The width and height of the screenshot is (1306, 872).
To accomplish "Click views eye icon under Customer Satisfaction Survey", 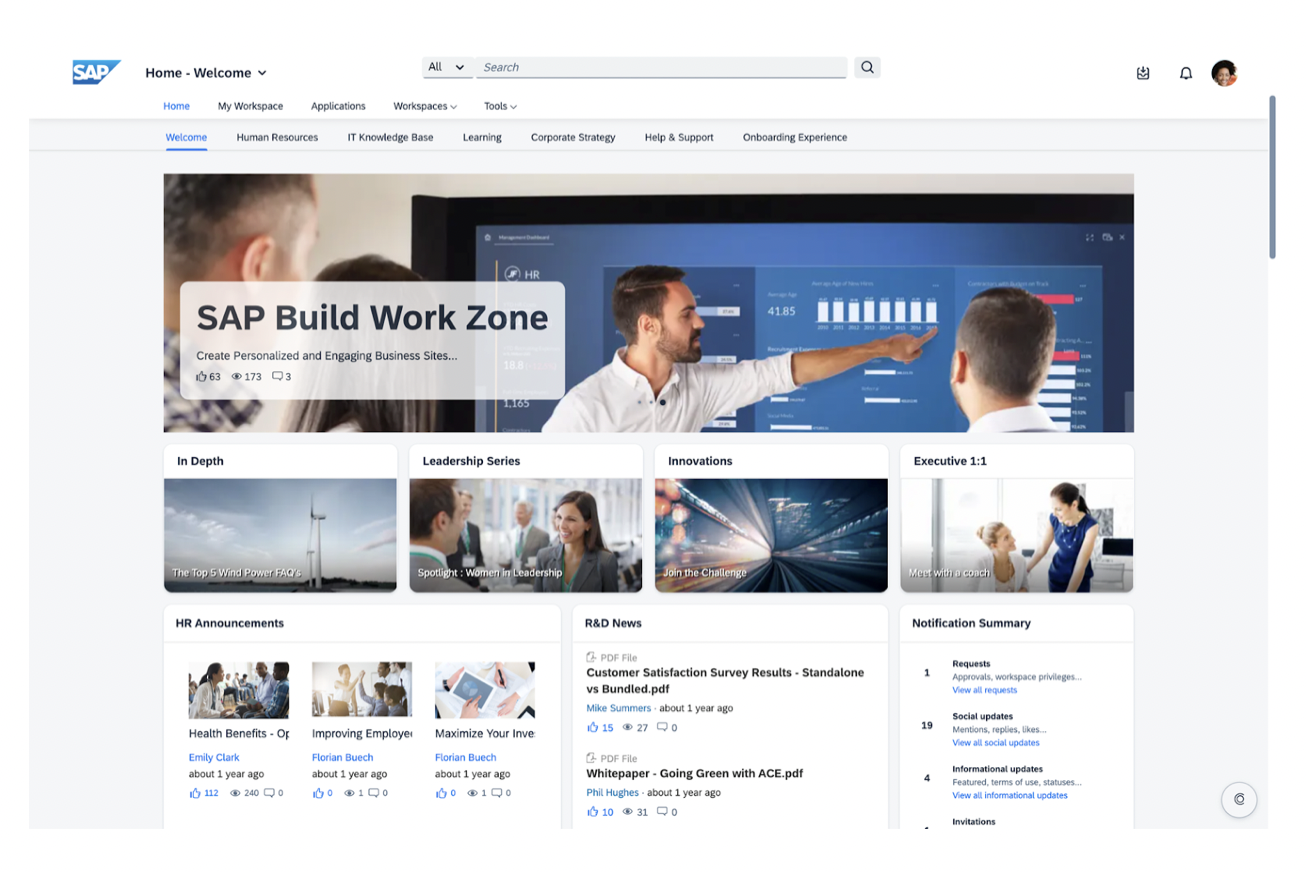I will click(x=628, y=728).
